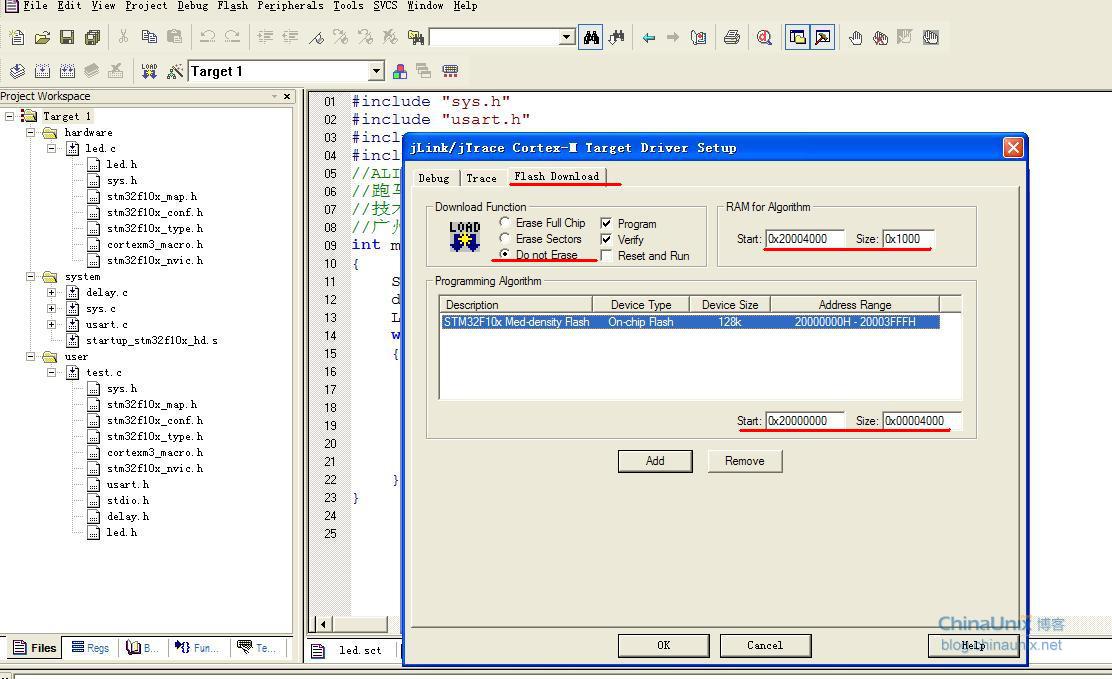The width and height of the screenshot is (1112, 679).
Task: Open the Peripherals menu
Action: coord(290,6)
